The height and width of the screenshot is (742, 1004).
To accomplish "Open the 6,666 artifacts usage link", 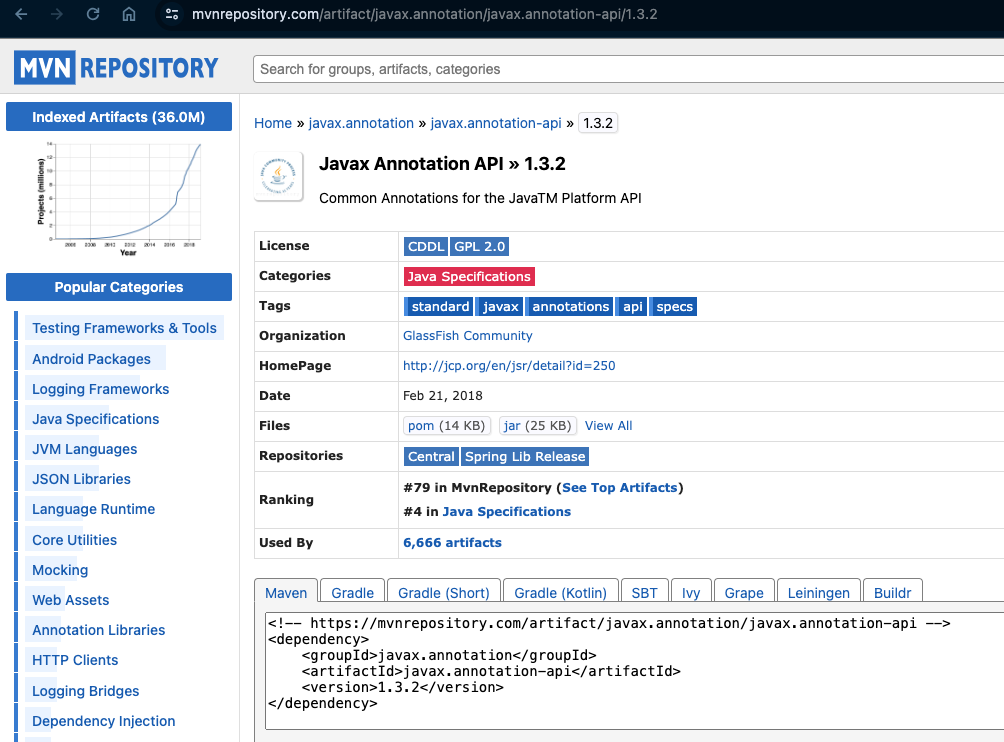I will (452, 542).
